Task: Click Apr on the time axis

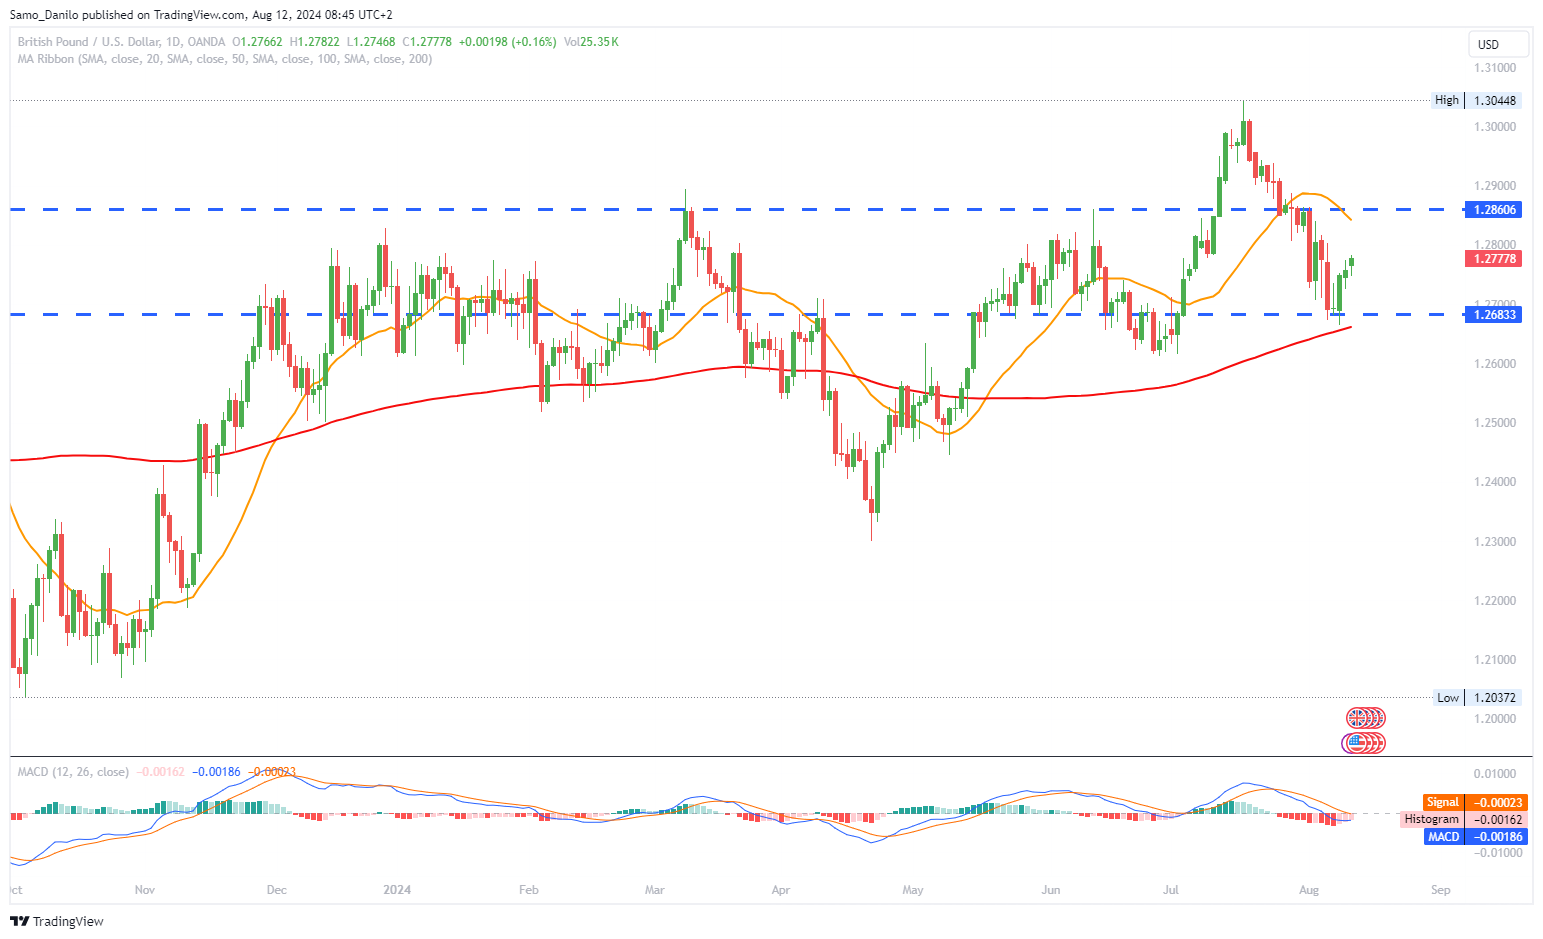Action: [781, 890]
